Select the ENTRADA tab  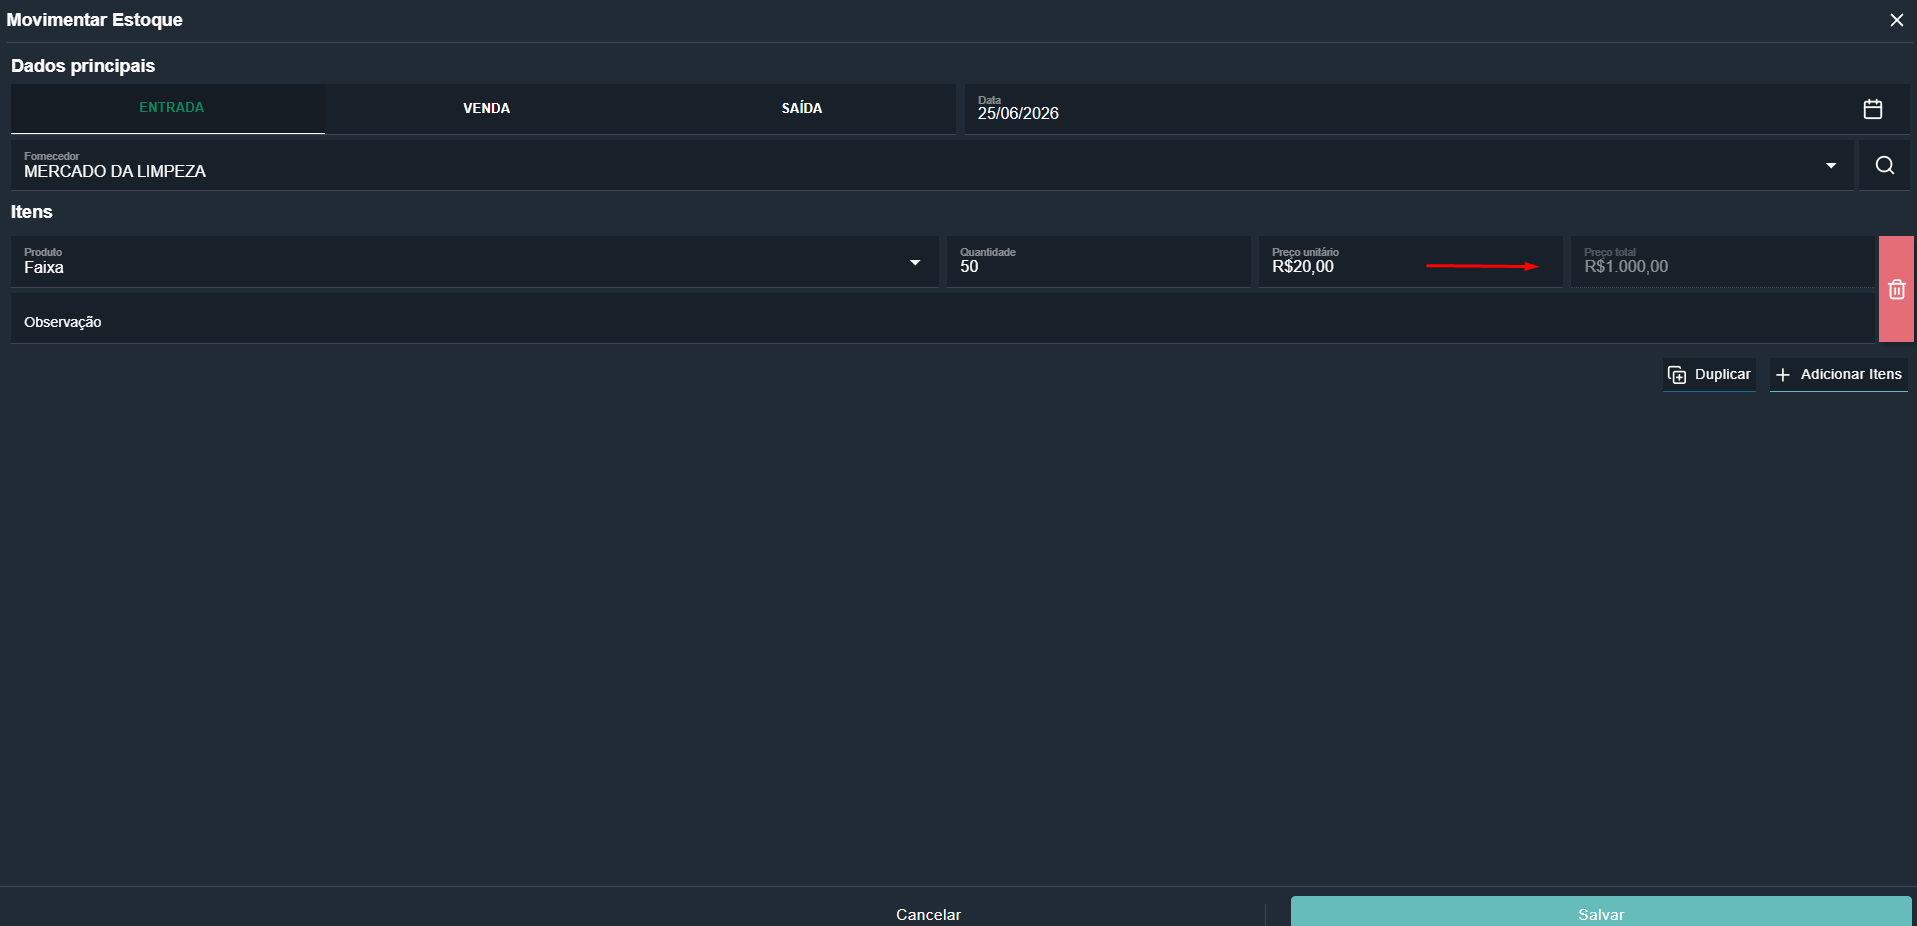coord(168,108)
